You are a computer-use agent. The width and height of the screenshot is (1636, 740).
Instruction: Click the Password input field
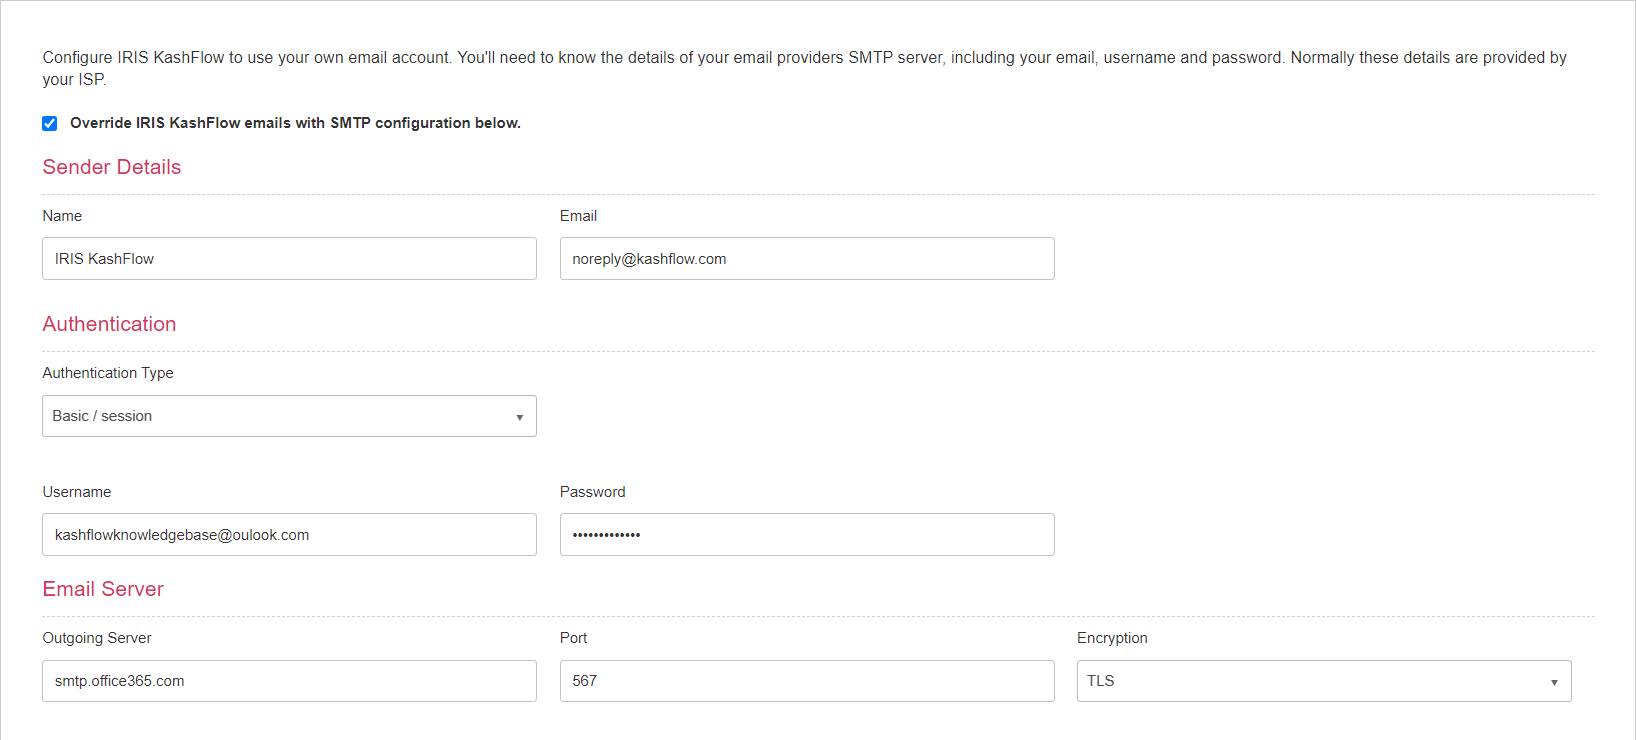[x=807, y=534]
